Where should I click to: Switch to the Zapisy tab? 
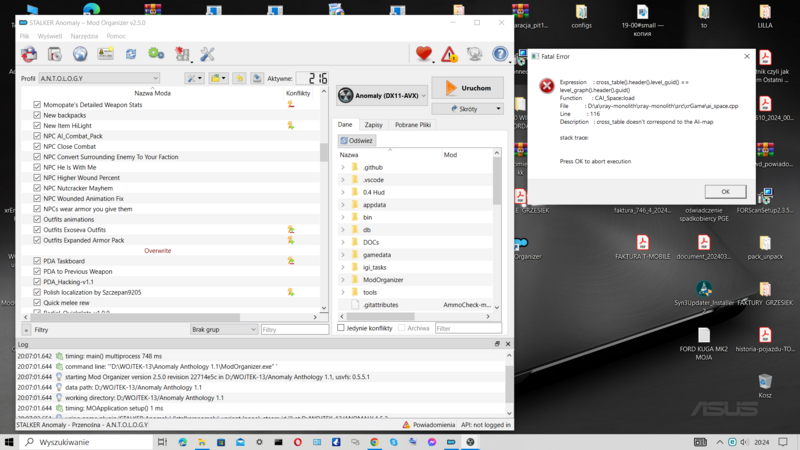373,125
